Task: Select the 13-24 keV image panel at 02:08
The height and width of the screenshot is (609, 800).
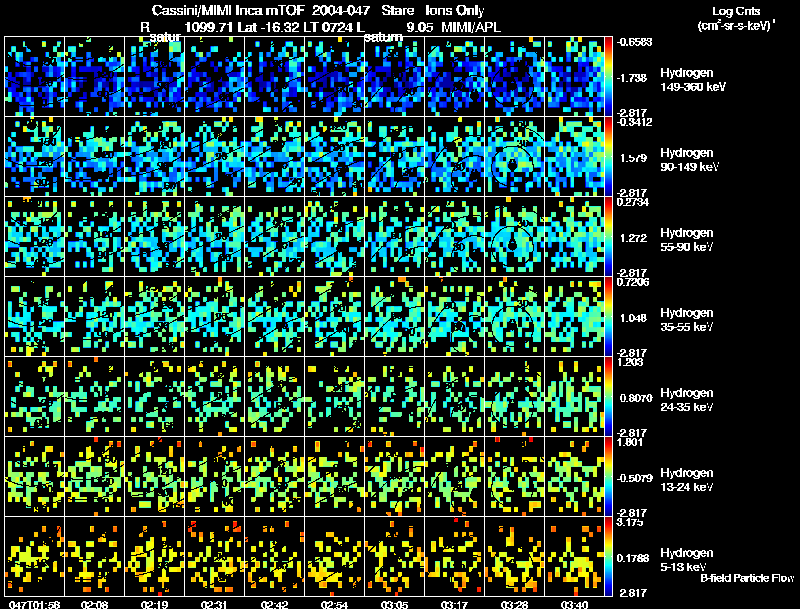Action: (x=94, y=476)
